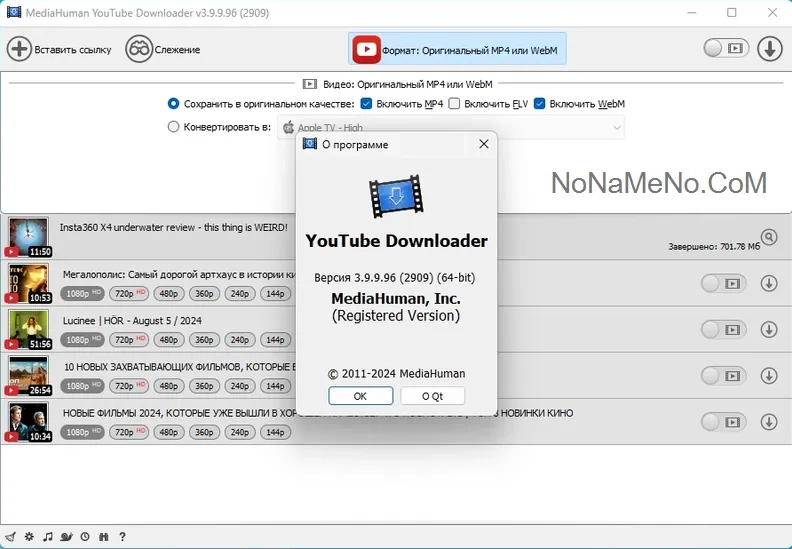
Task: Select 720p quality for Lucinee HÖR video
Action: coord(127,340)
